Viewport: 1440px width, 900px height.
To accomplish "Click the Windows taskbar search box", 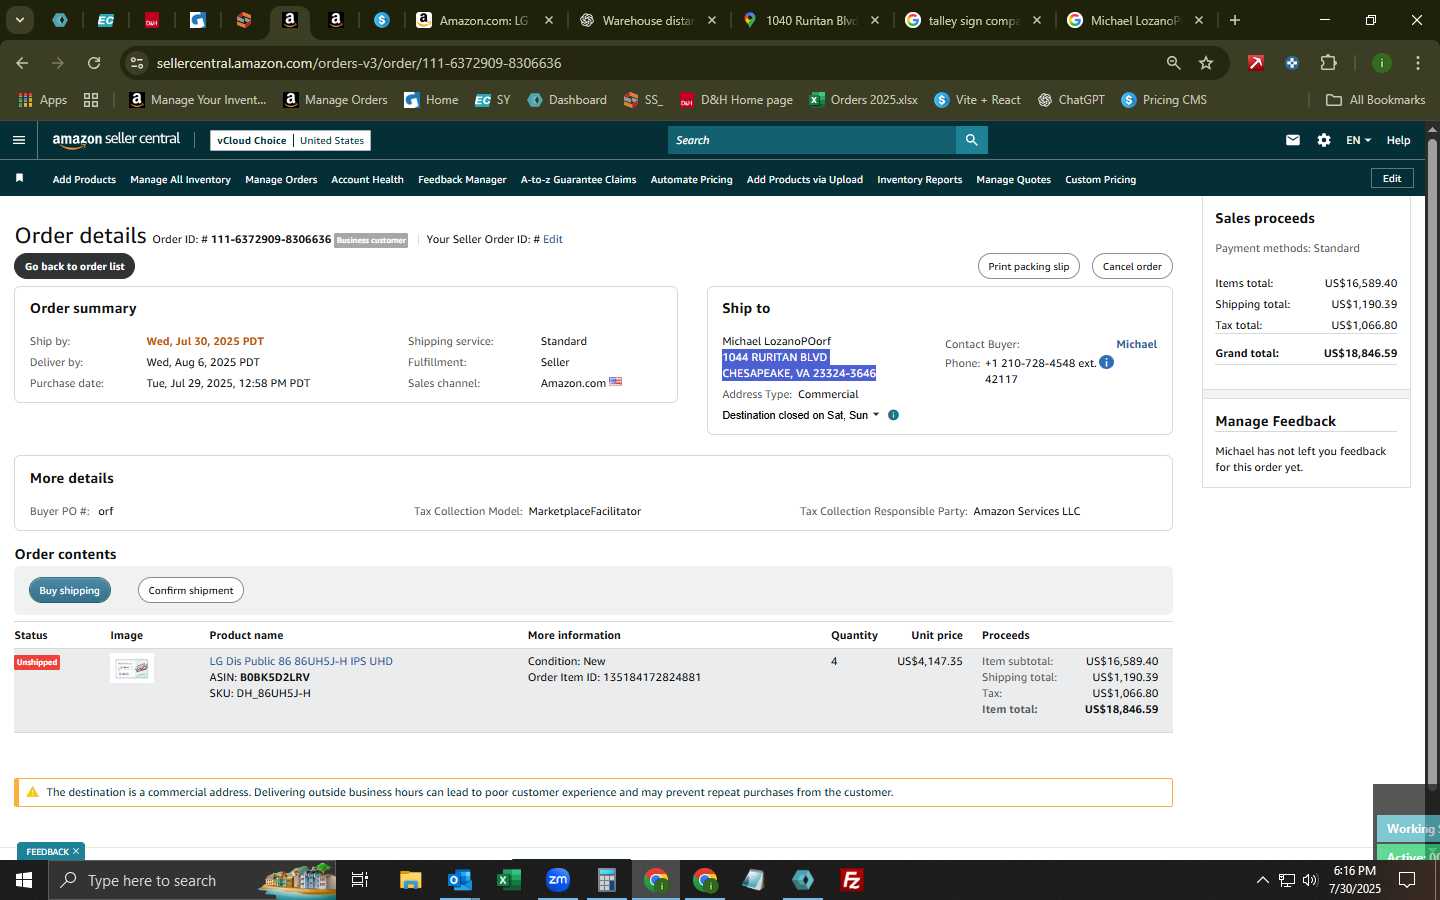I will coord(194,880).
